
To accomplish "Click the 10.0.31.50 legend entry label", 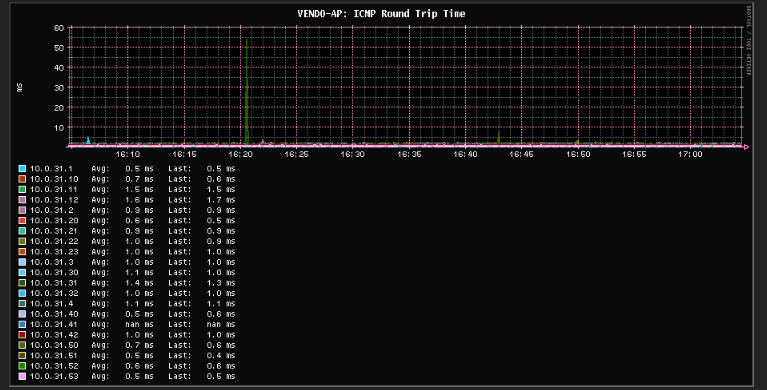I will 54,345.
